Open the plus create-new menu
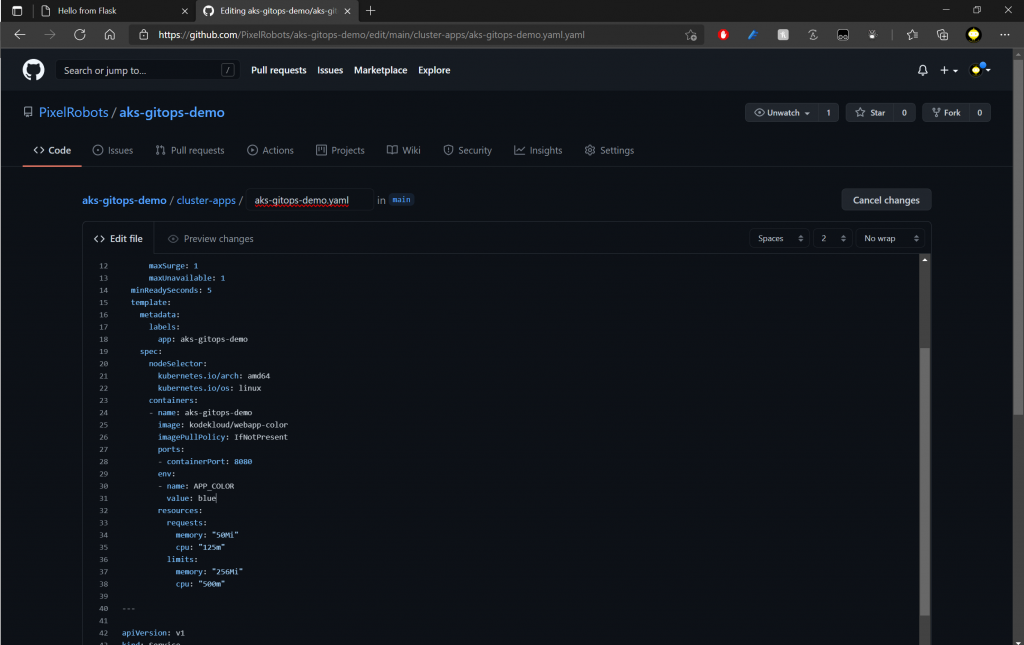Image resolution: width=1024 pixels, height=645 pixels. [948, 70]
